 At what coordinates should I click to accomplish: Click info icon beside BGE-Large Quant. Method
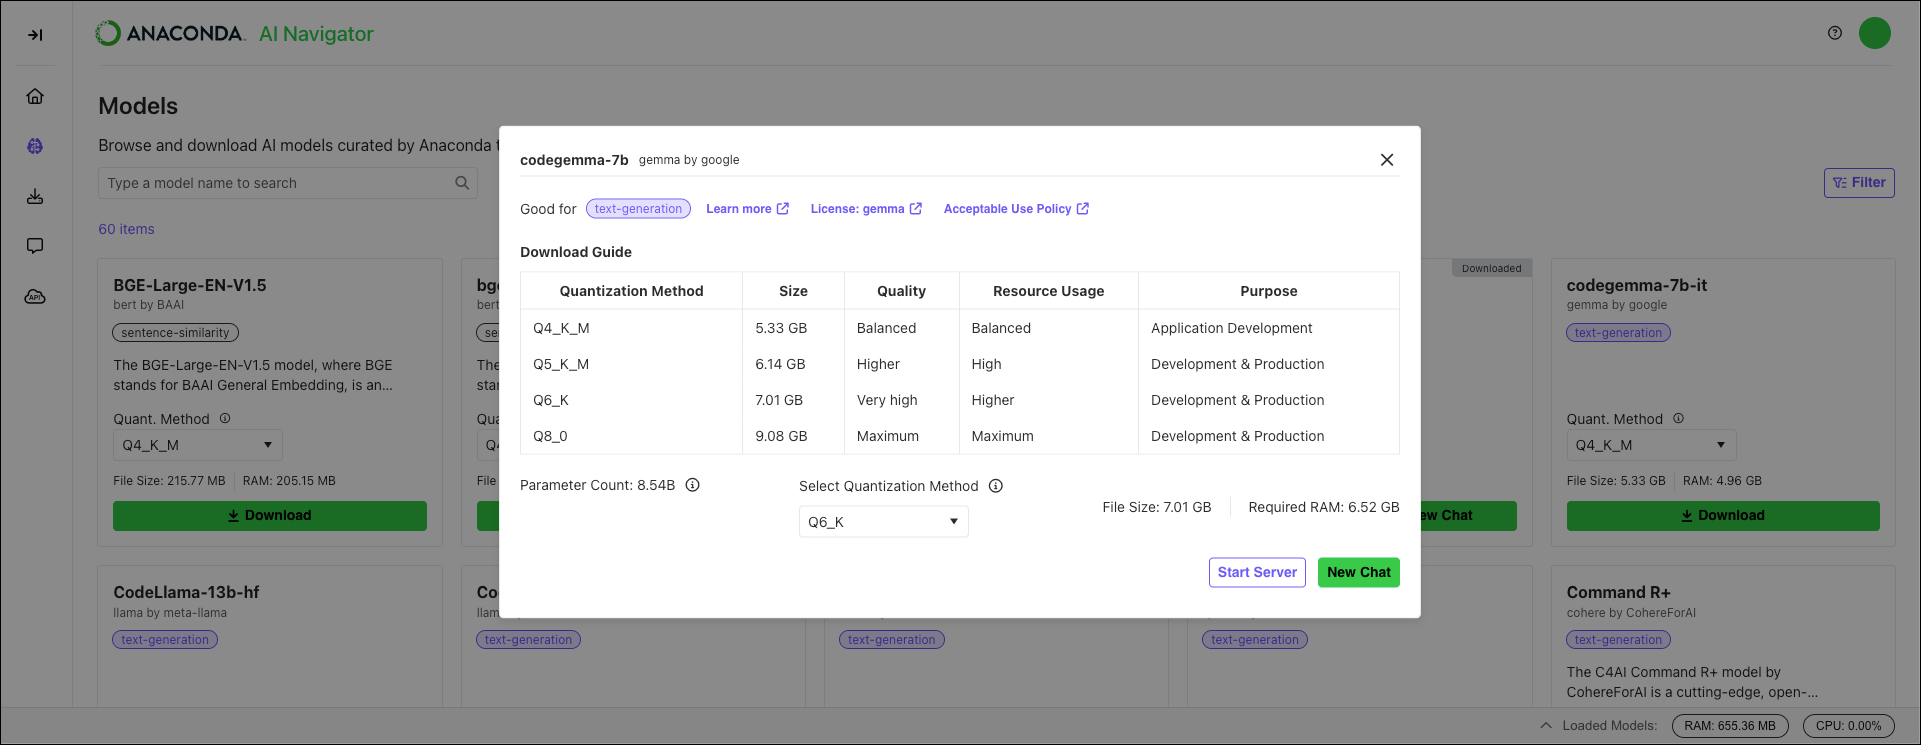coord(225,418)
